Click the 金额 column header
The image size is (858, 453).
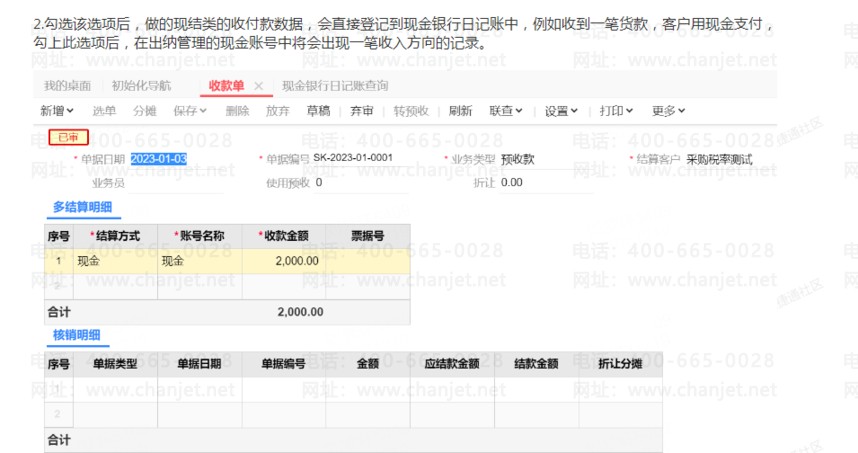368,364
